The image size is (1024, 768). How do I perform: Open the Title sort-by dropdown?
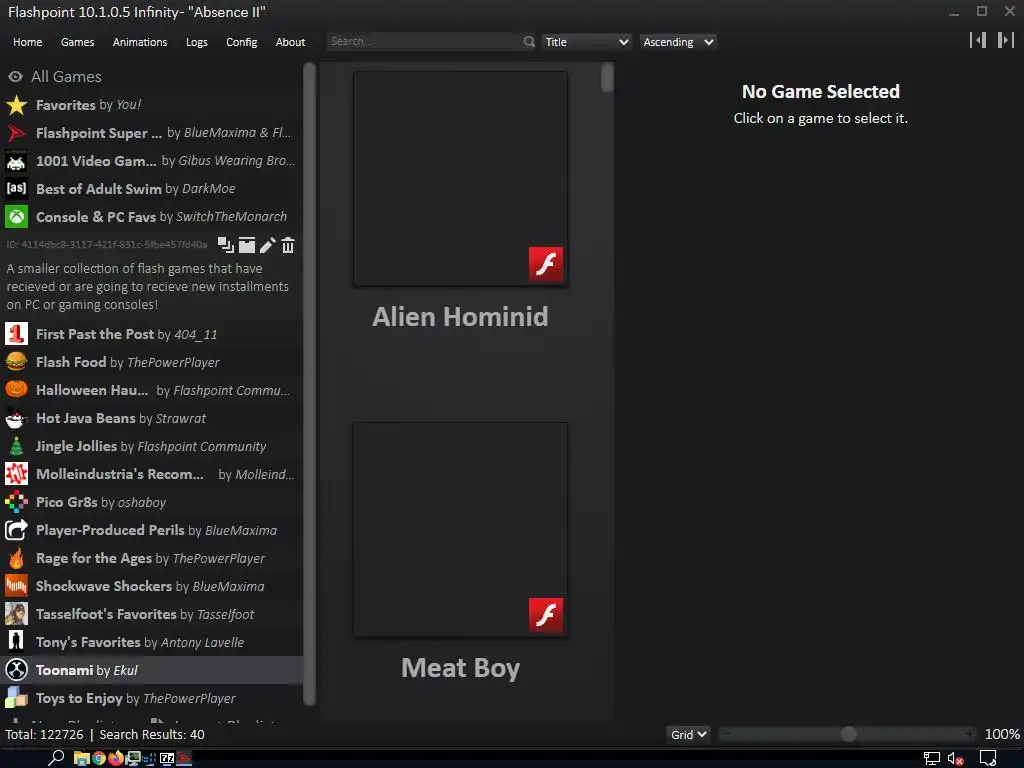click(x=586, y=42)
